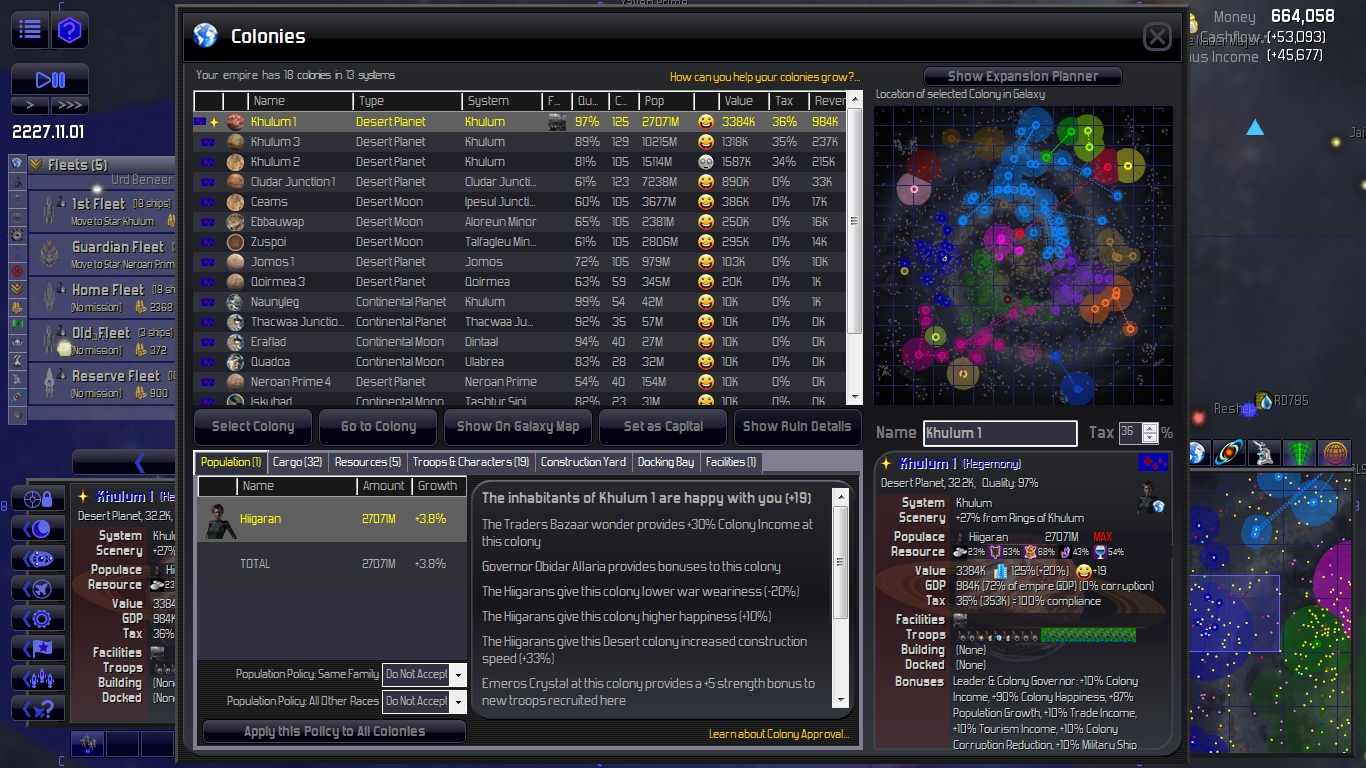The width and height of the screenshot is (1366, 768).
Task: Click the Show Expansion Planner button
Action: [1023, 76]
